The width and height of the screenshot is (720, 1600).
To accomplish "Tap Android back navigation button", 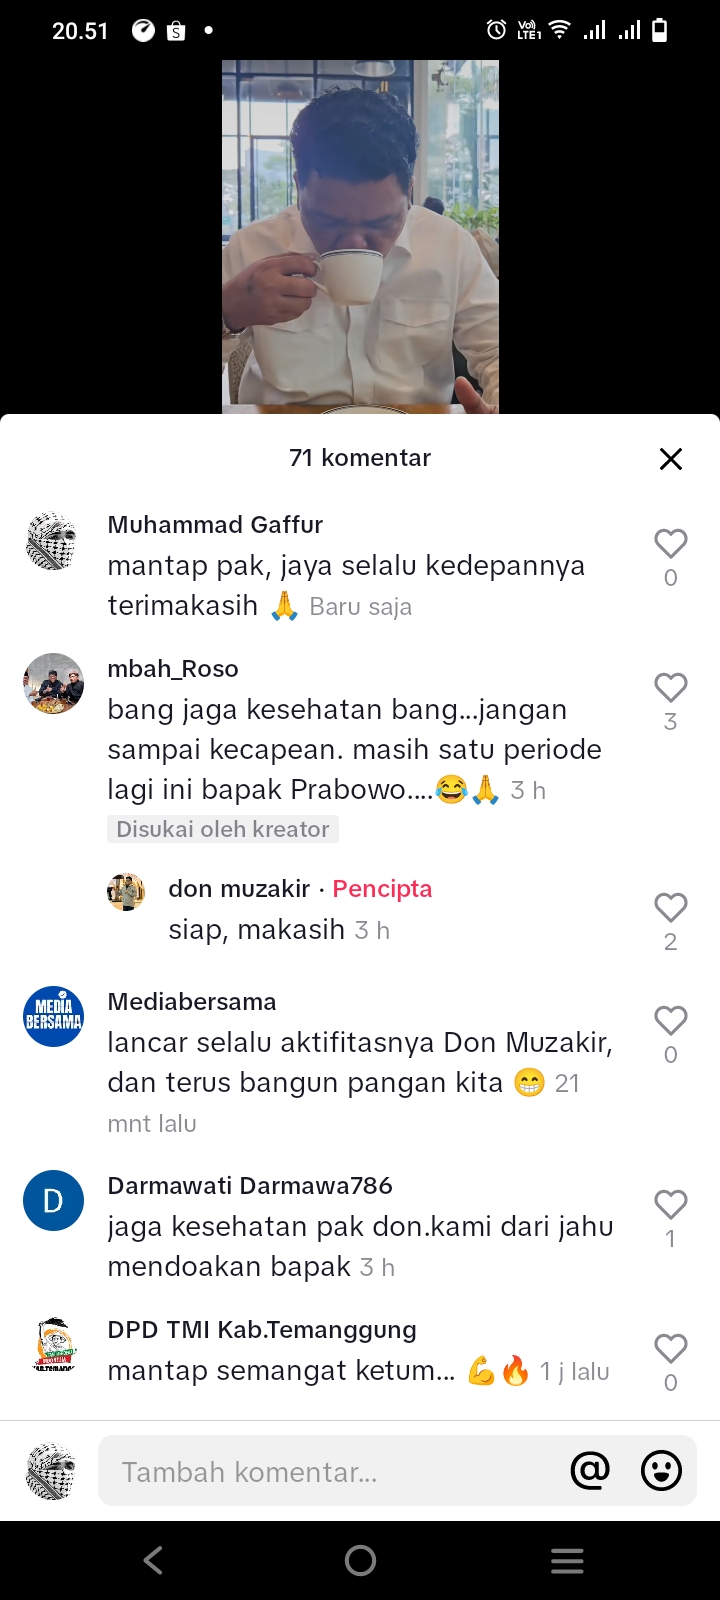I will [153, 1560].
